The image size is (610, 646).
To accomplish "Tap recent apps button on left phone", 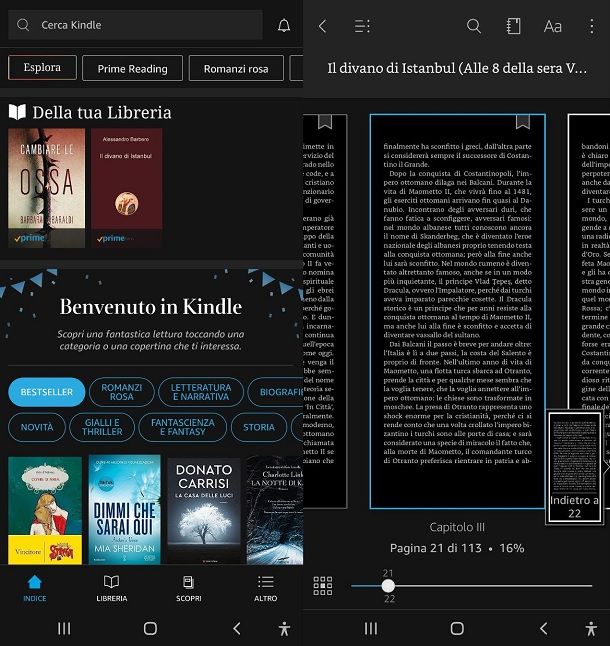I will [64, 628].
